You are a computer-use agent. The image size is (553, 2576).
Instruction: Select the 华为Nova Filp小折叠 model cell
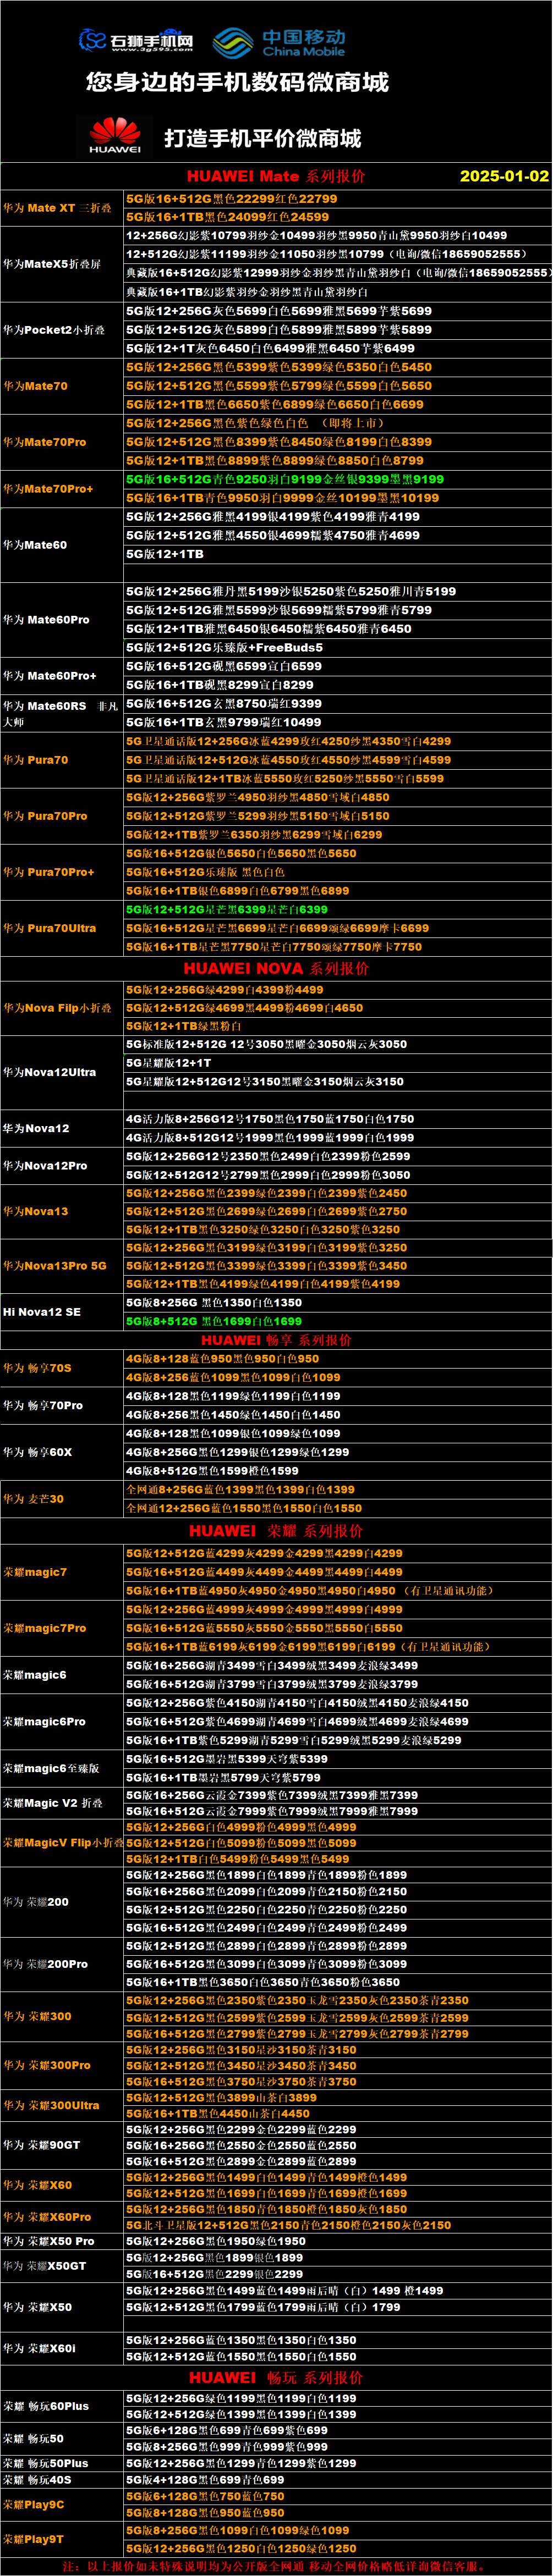(62, 1008)
